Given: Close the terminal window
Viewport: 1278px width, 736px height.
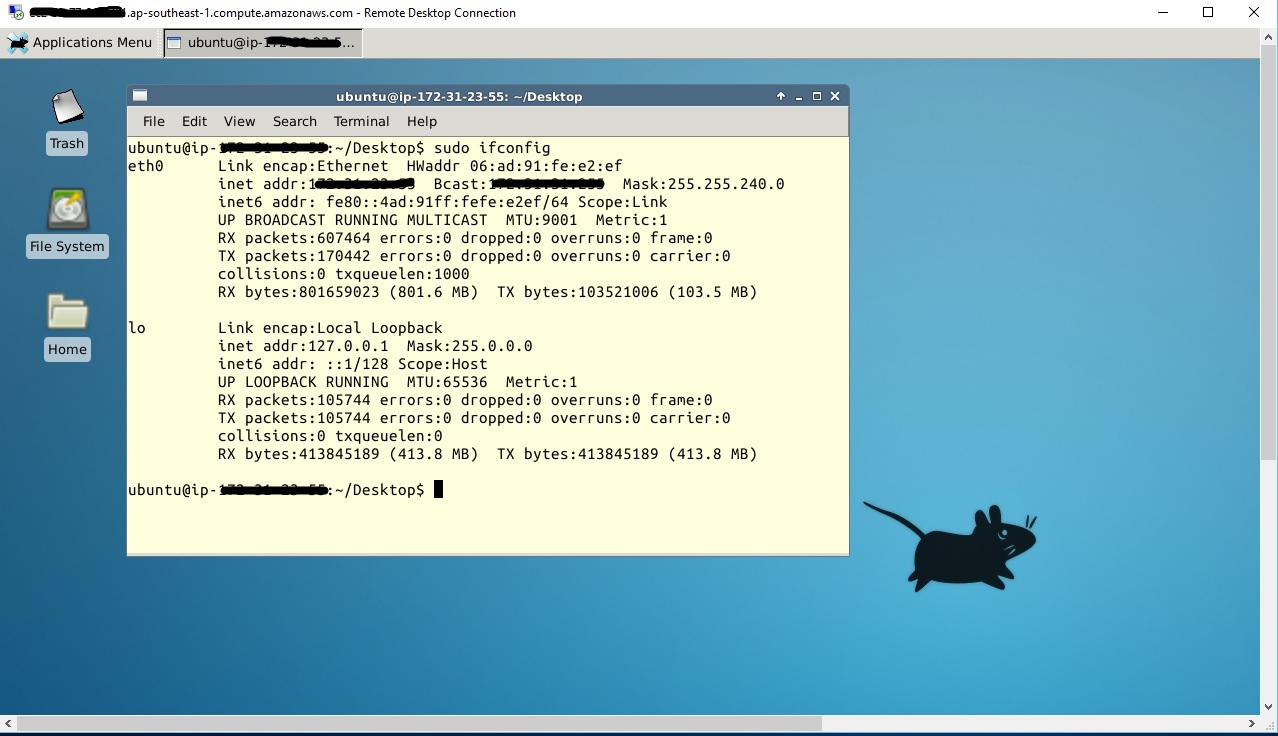Looking at the screenshot, I should [835, 96].
